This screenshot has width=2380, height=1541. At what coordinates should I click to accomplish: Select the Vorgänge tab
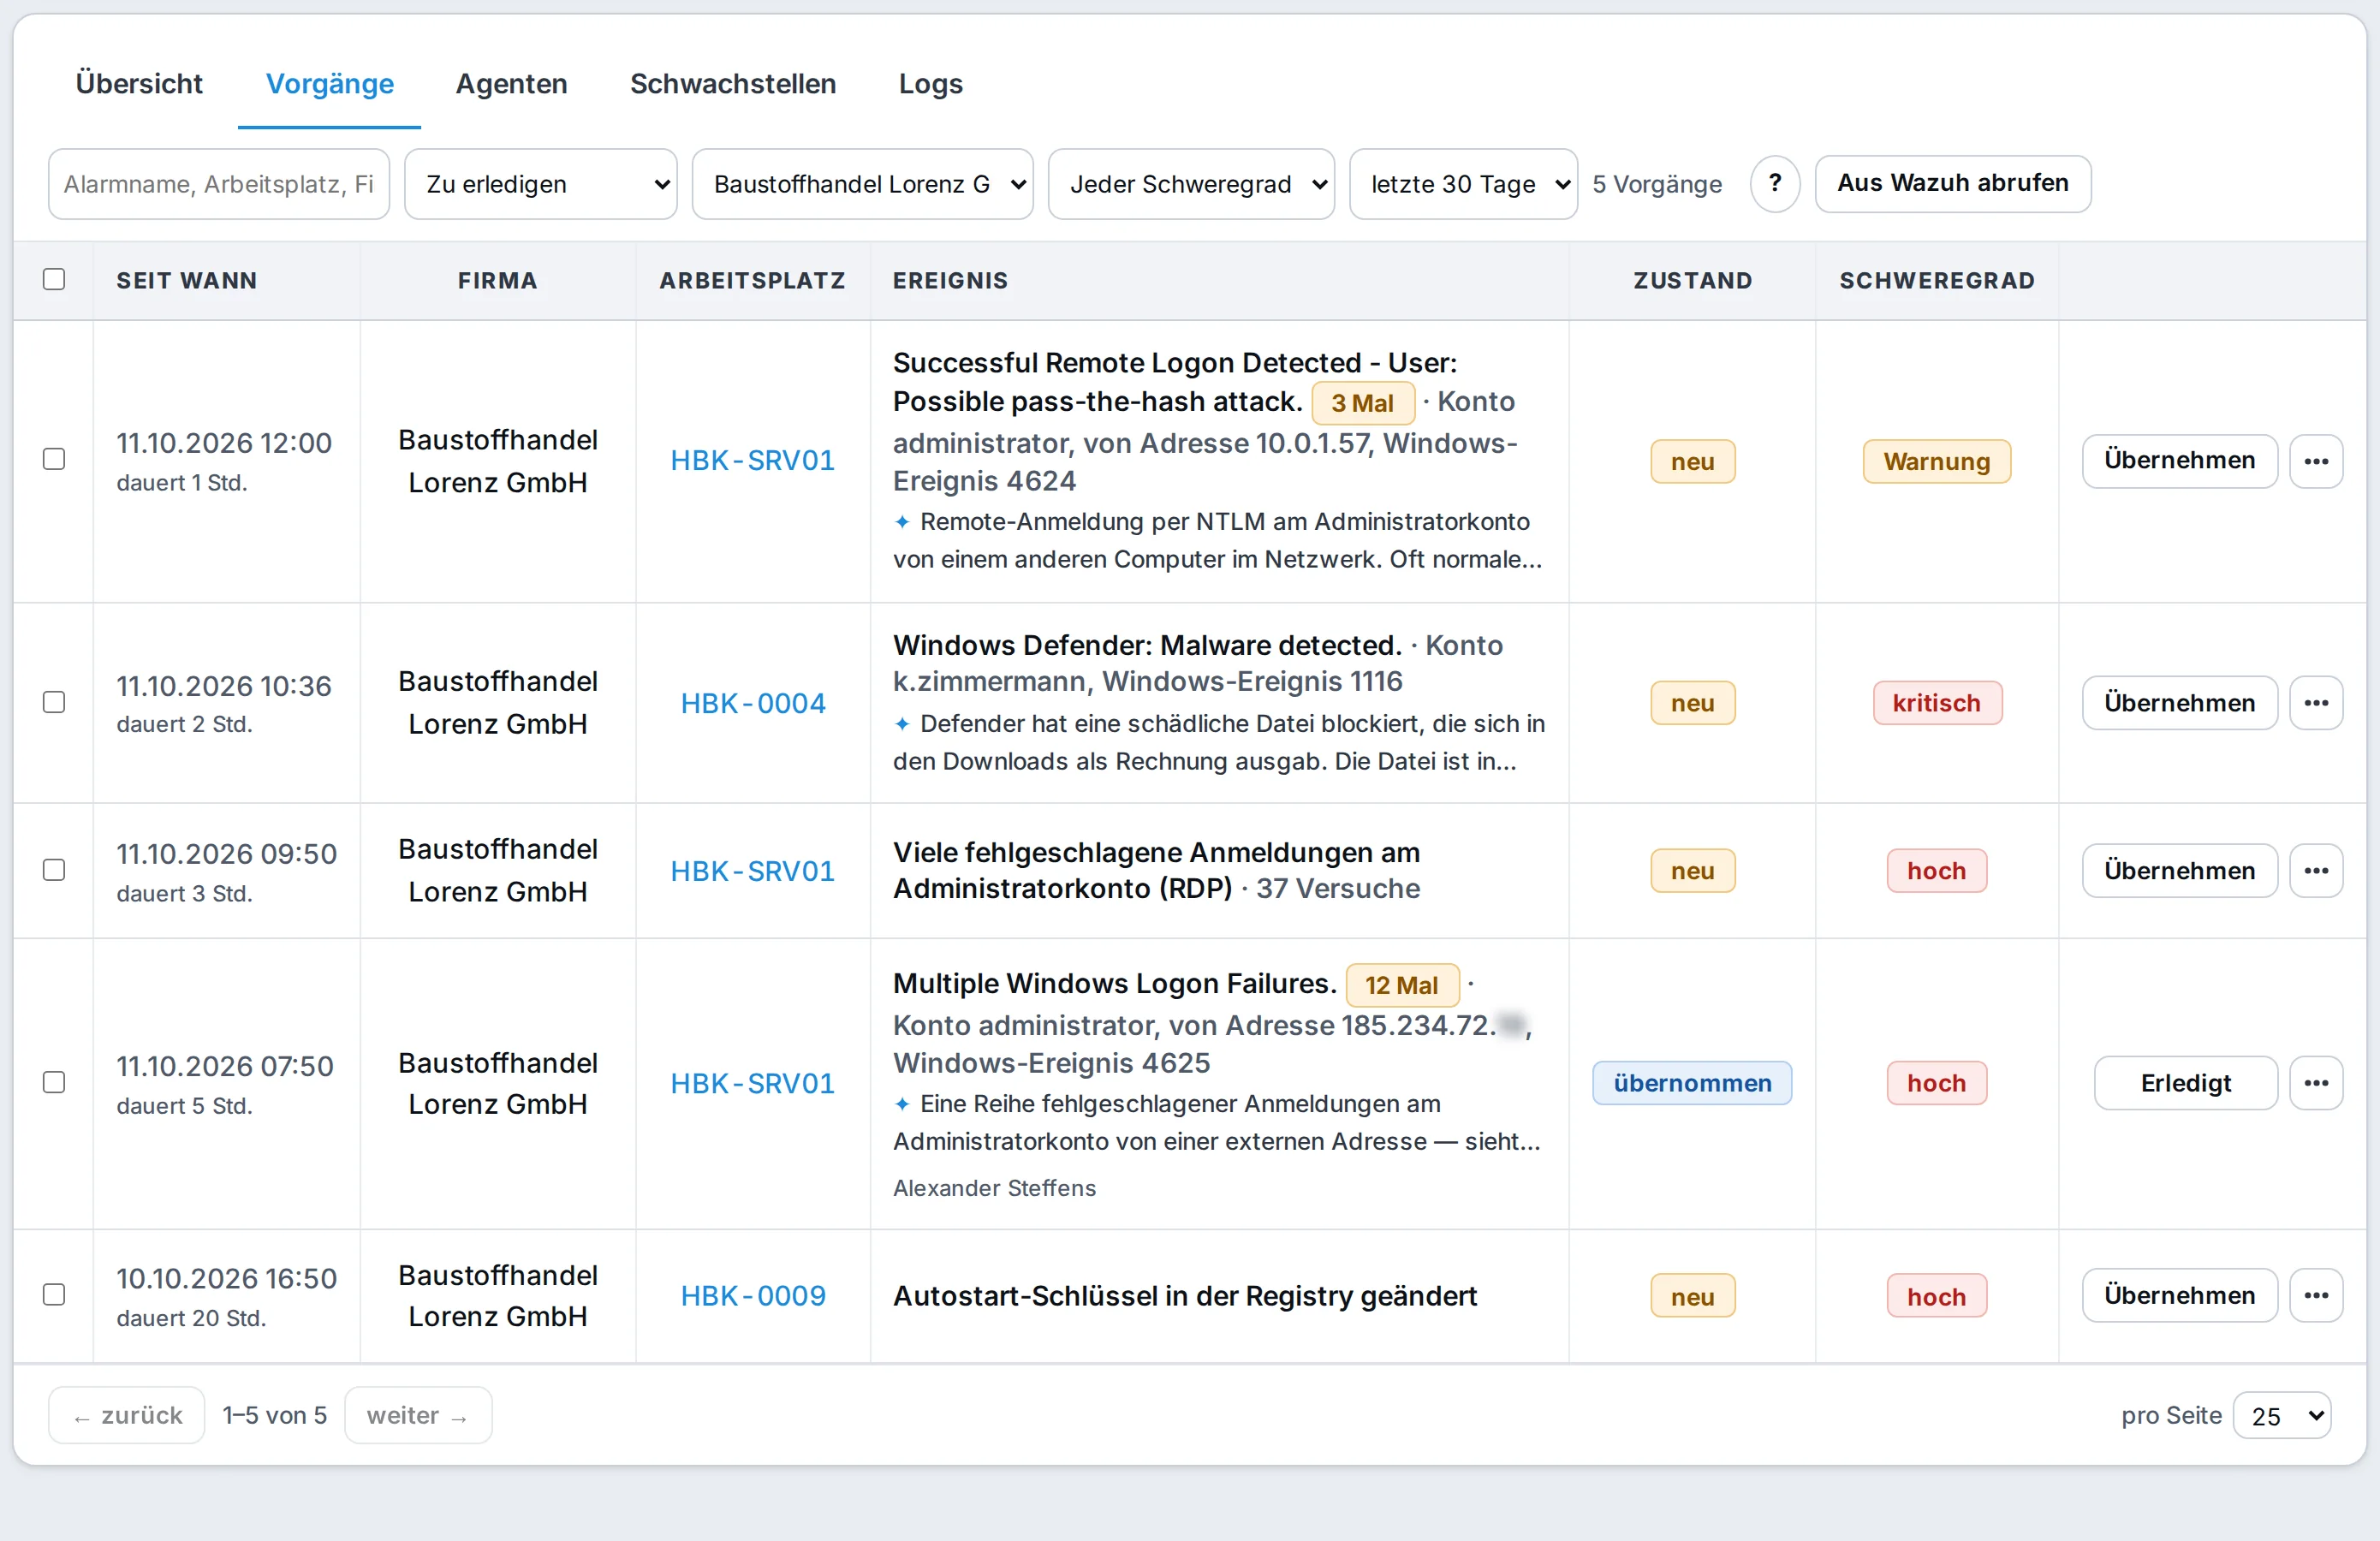(x=329, y=84)
